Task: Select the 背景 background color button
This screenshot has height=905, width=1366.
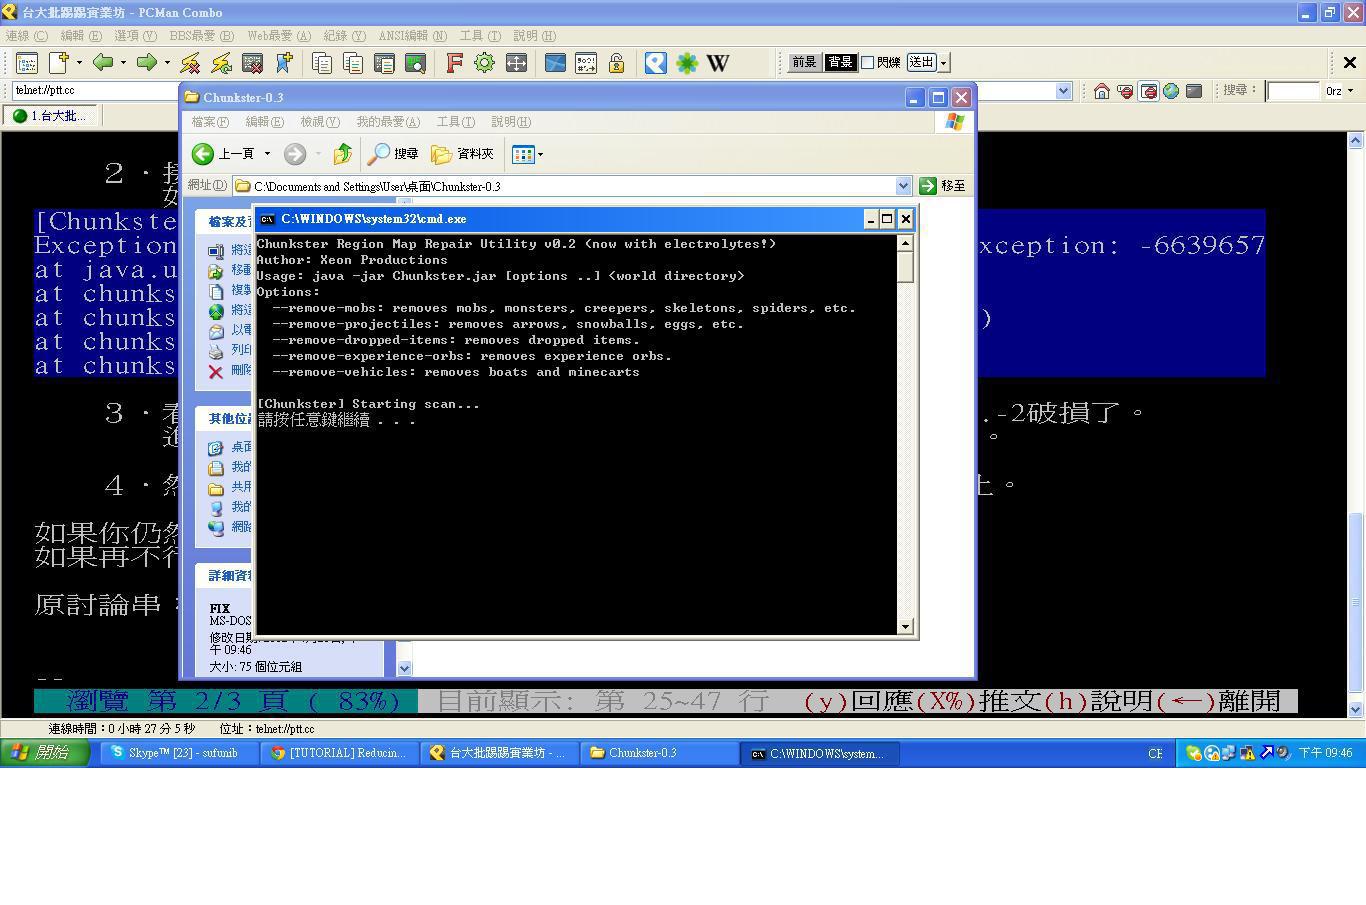Action: pos(840,62)
